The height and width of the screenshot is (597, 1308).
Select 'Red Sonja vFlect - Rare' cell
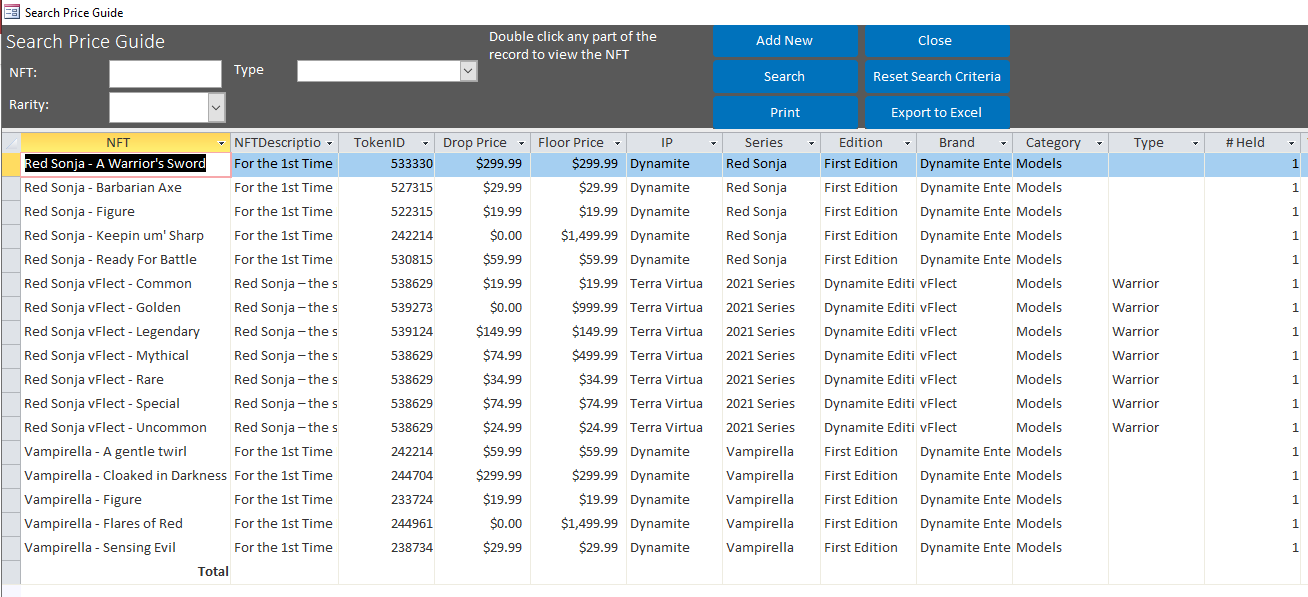pos(126,380)
